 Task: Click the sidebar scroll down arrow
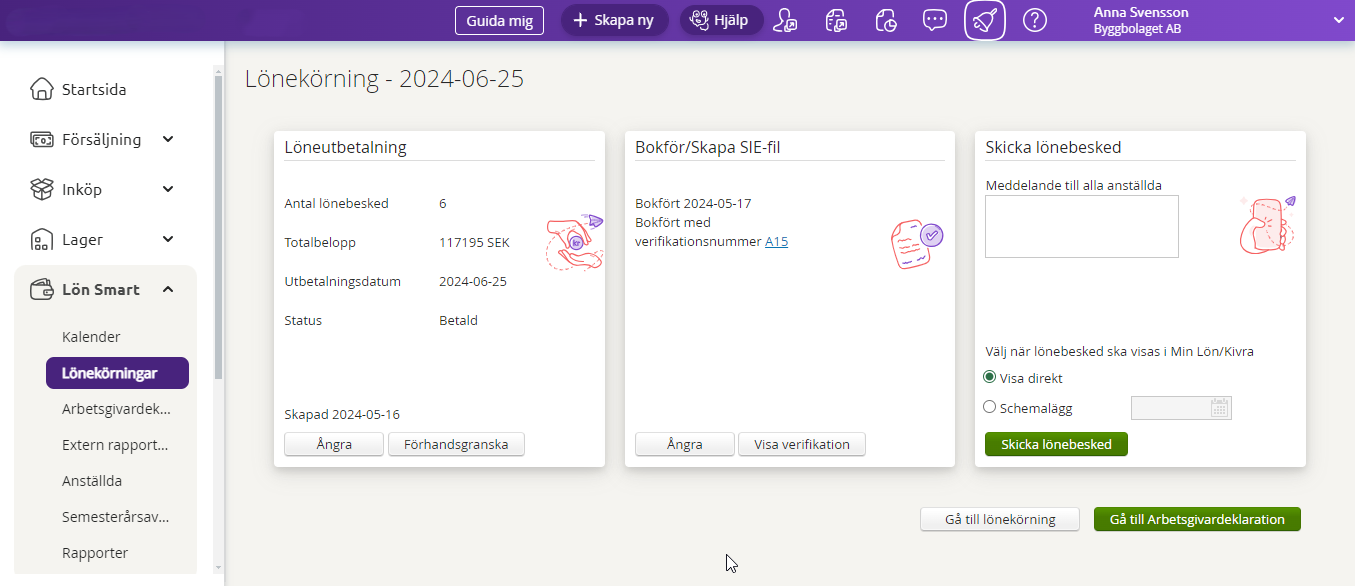(x=218, y=567)
